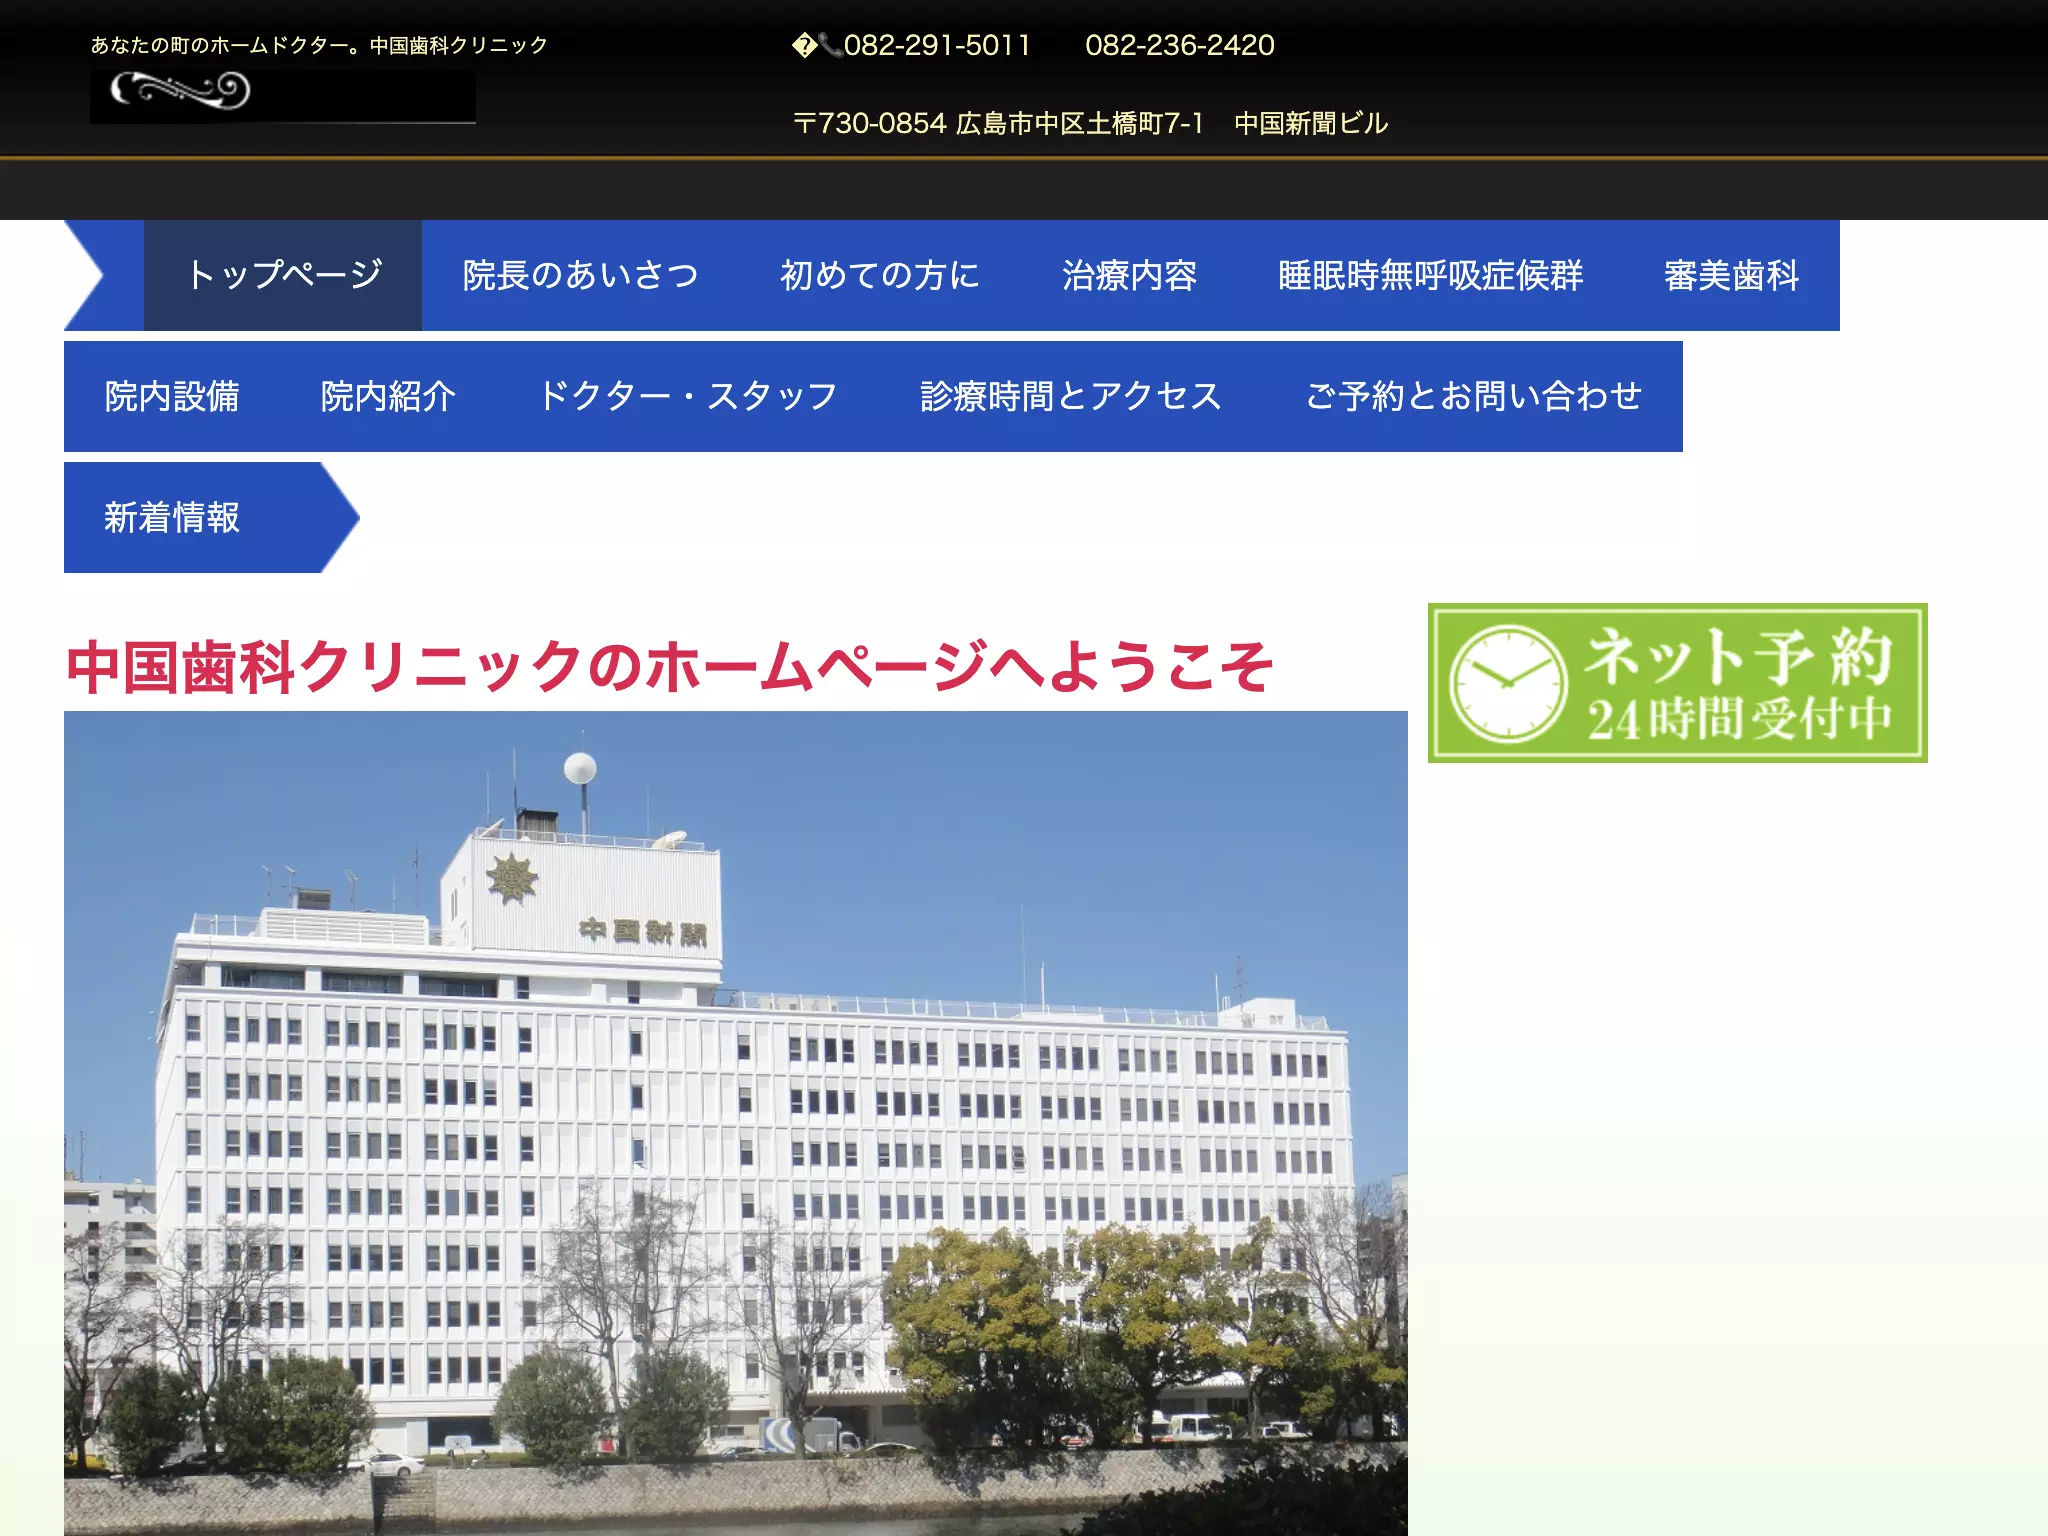Click the welcome heading 中国歯科クリニックのホームページへようこそ

click(x=669, y=667)
